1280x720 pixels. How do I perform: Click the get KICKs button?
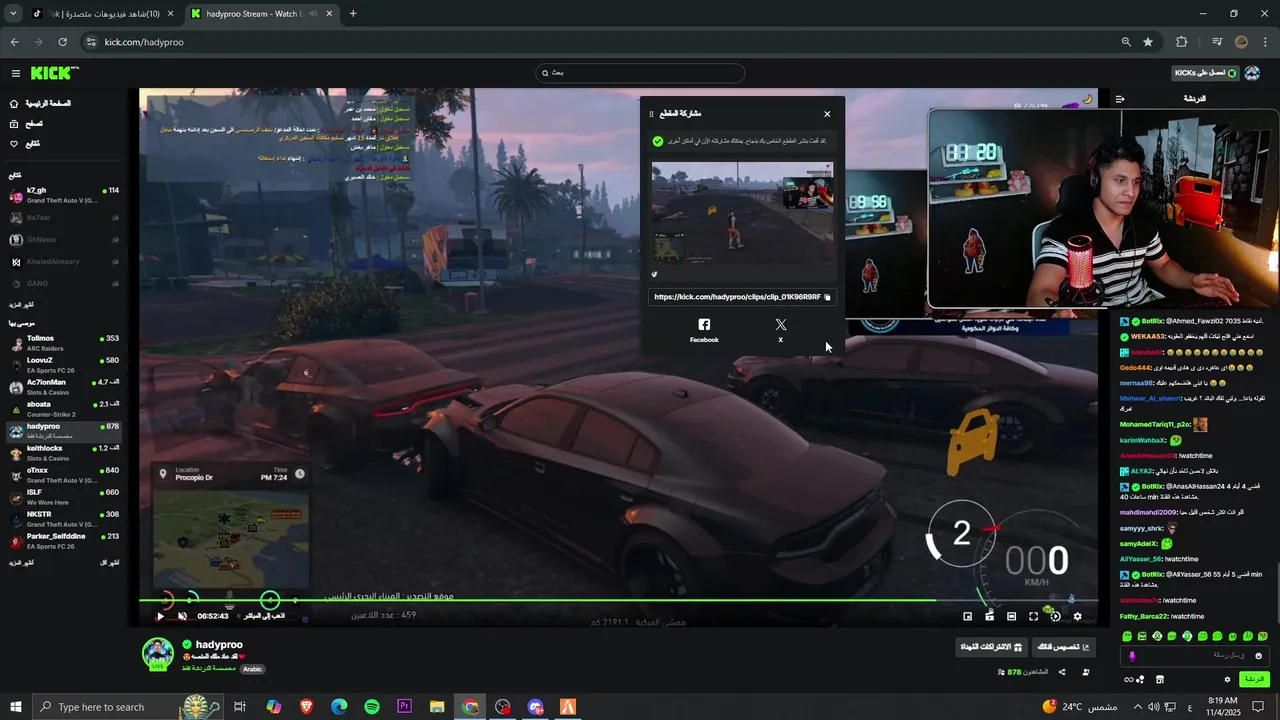(1205, 73)
